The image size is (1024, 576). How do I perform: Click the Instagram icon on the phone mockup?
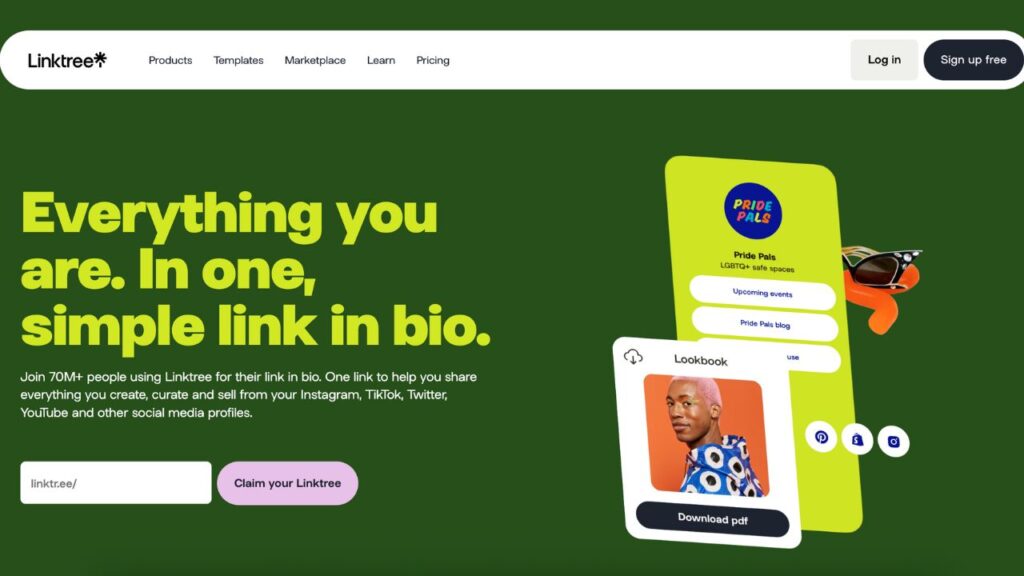(893, 441)
